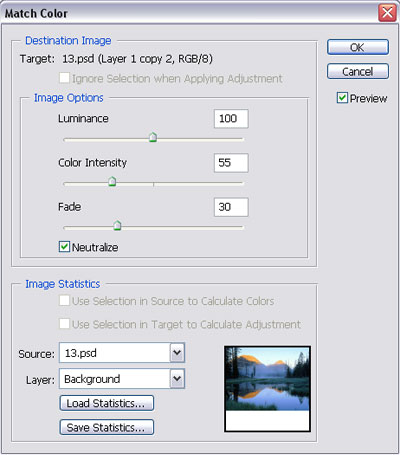The image size is (400, 455).
Task: Click the Image Options group heading
Action: (69, 98)
